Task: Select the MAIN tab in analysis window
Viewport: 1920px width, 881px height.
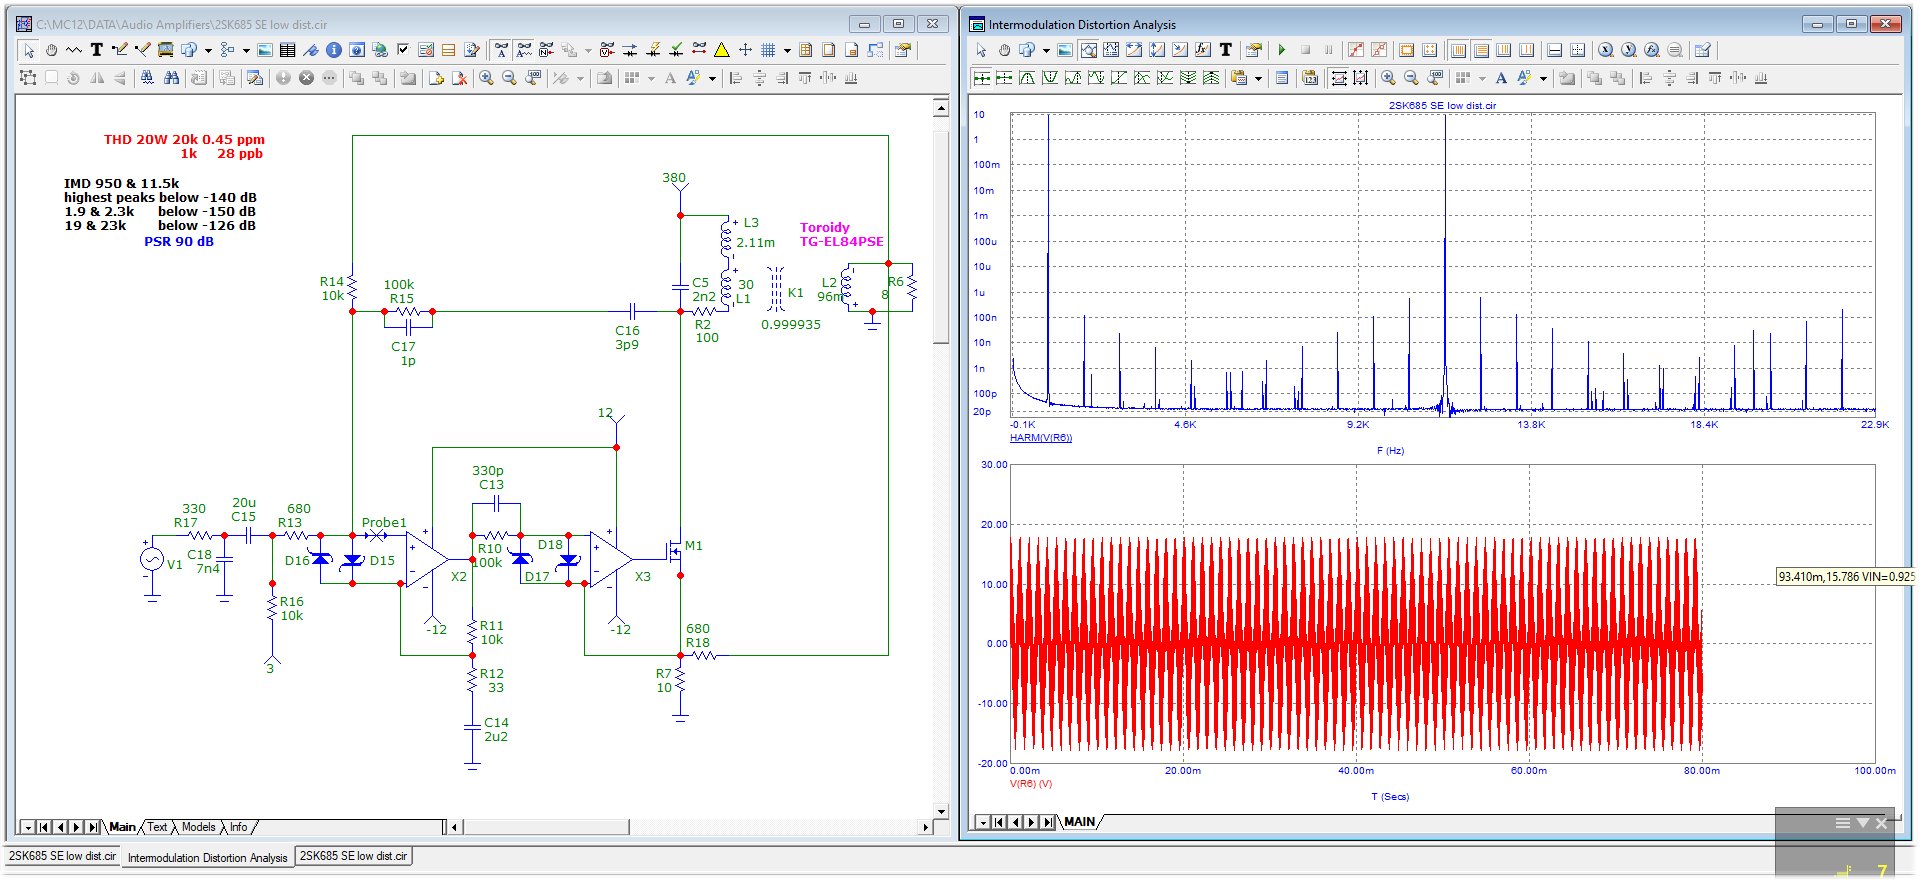Action: [x=1079, y=822]
